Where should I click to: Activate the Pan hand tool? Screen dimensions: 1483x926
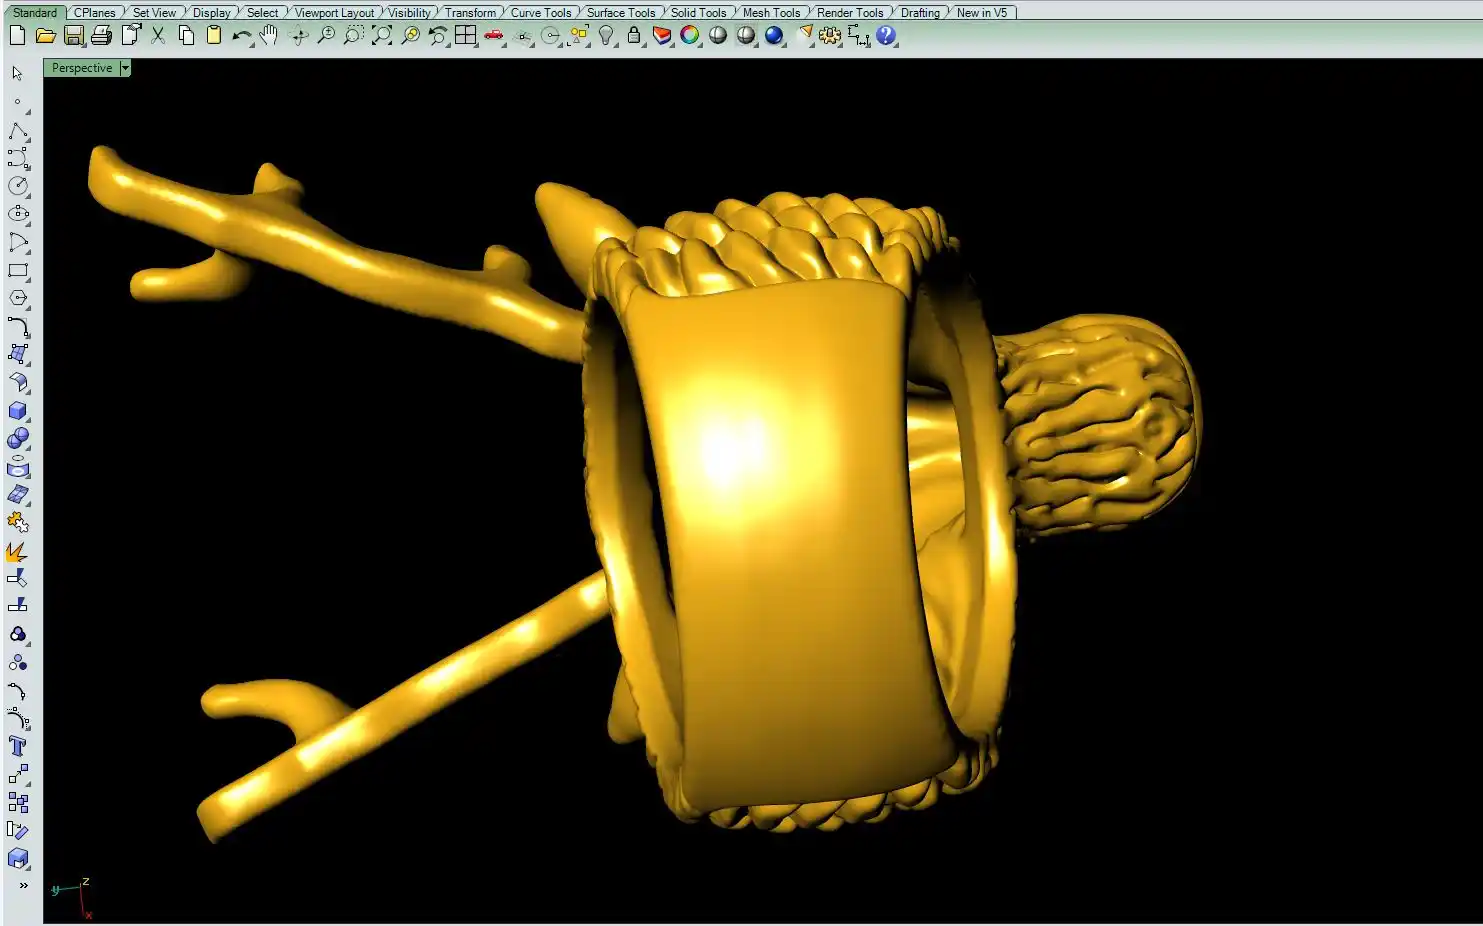pos(269,35)
